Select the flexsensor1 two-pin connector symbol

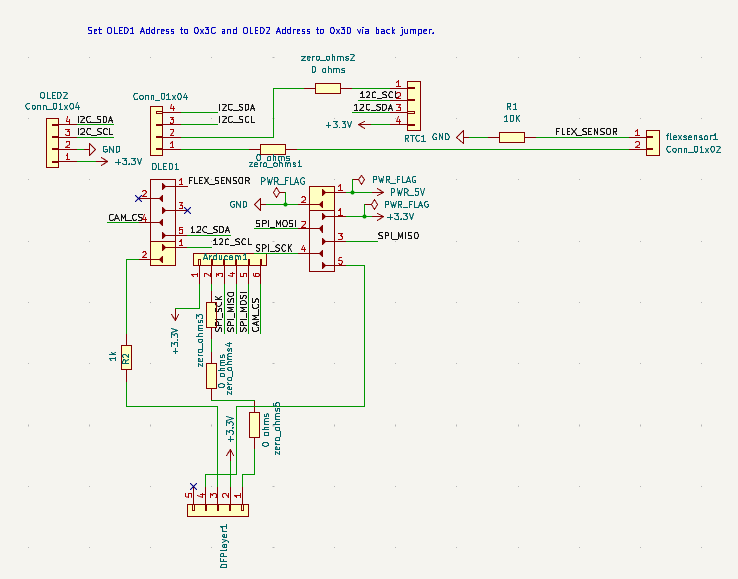point(652,143)
